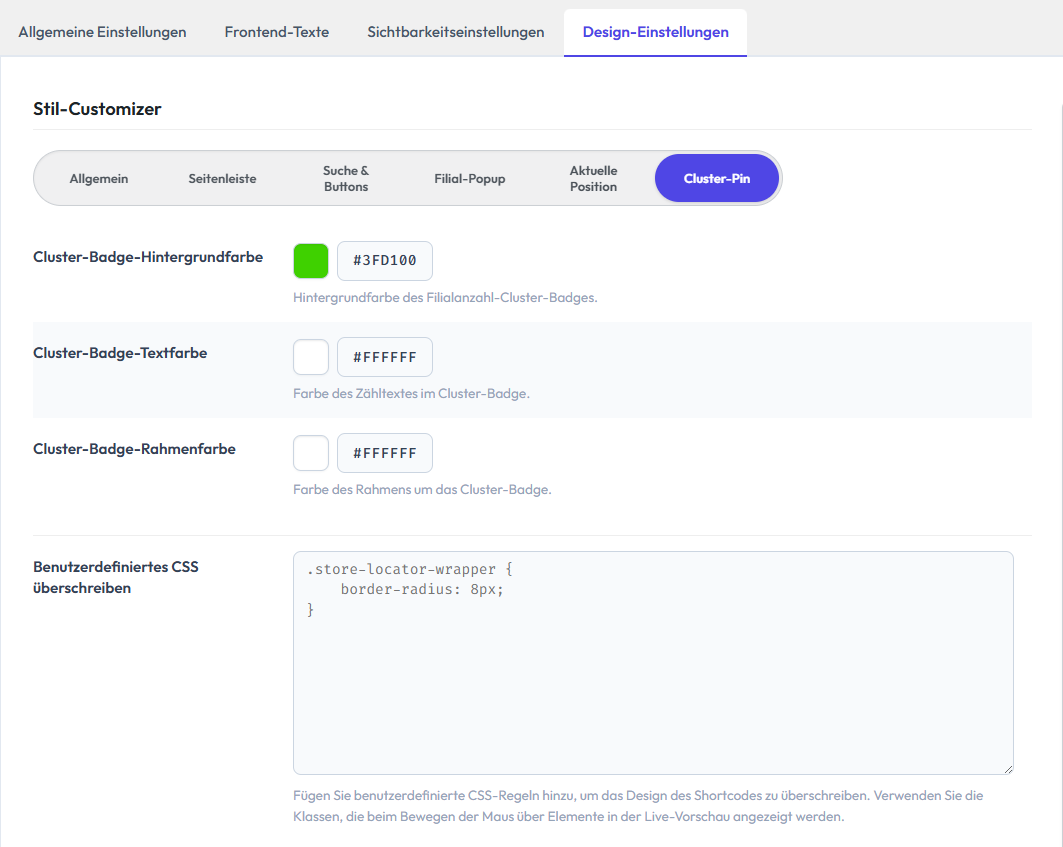Select the Design-Einstellungen tab
1063x847 pixels.
click(x=656, y=32)
